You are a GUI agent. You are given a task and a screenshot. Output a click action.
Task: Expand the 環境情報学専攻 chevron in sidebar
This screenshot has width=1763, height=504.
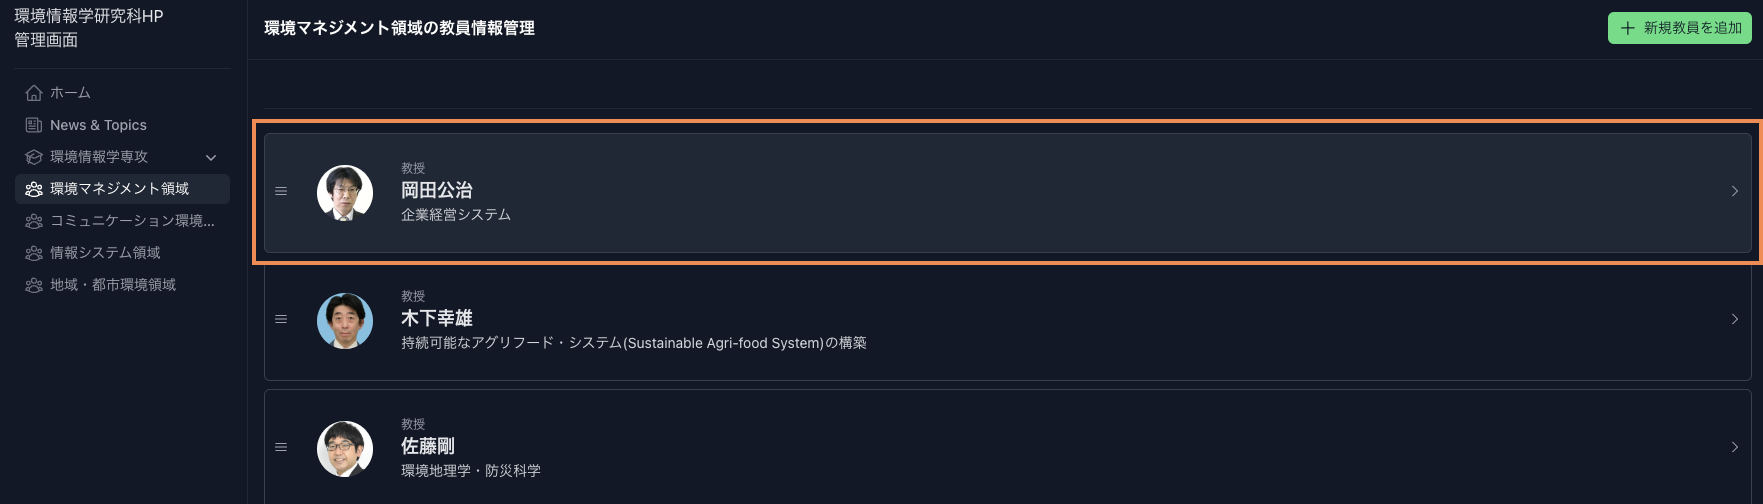pos(211,157)
